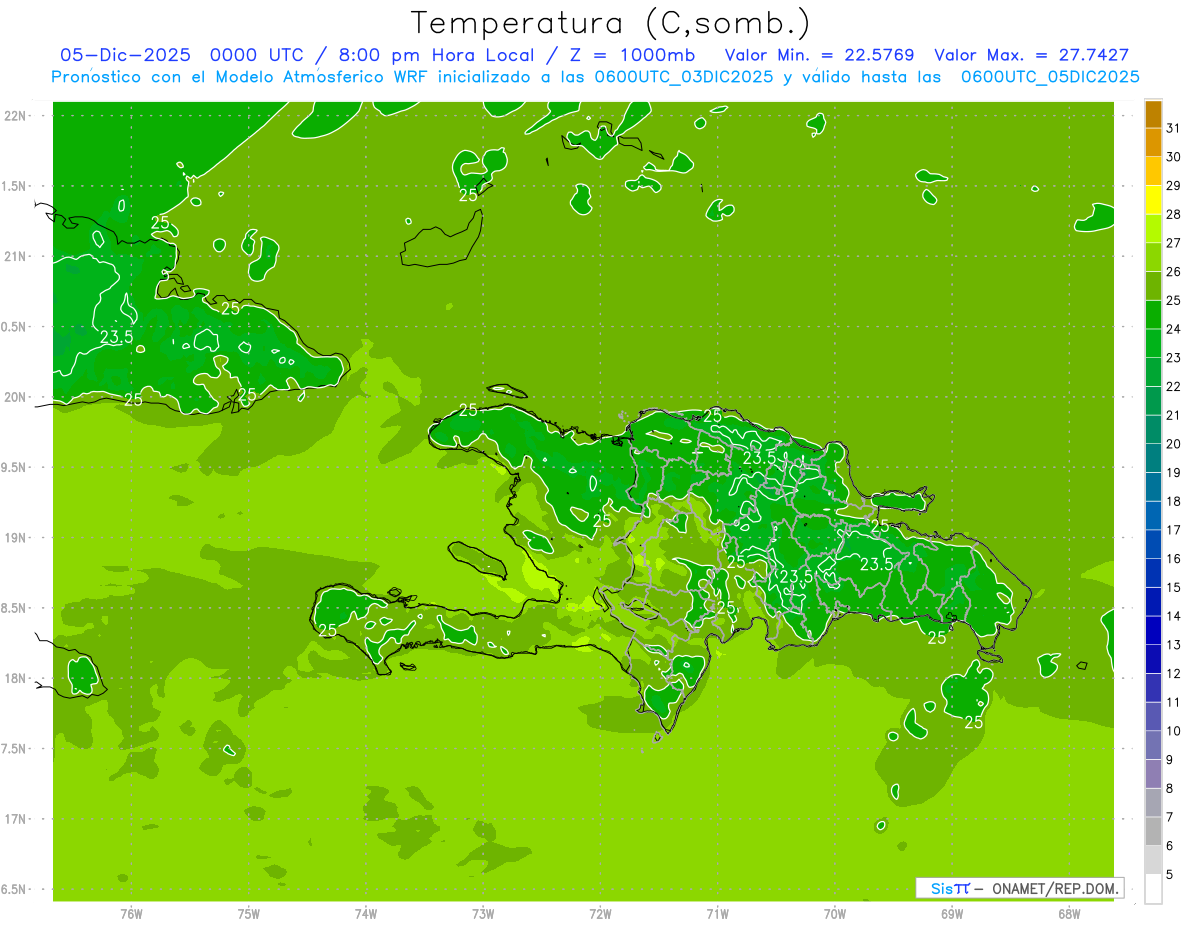Click '0600UTC_03DIC2025' initialization time text
Screen dimensions: 1200x927
click(684, 77)
